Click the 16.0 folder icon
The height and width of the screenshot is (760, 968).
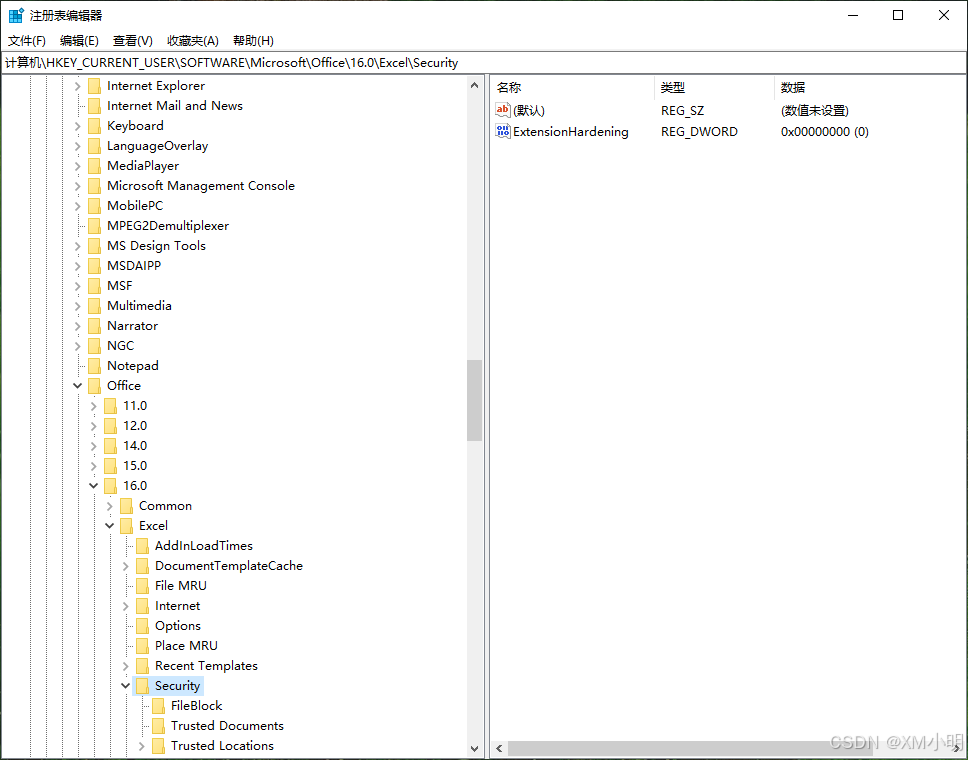pos(111,486)
